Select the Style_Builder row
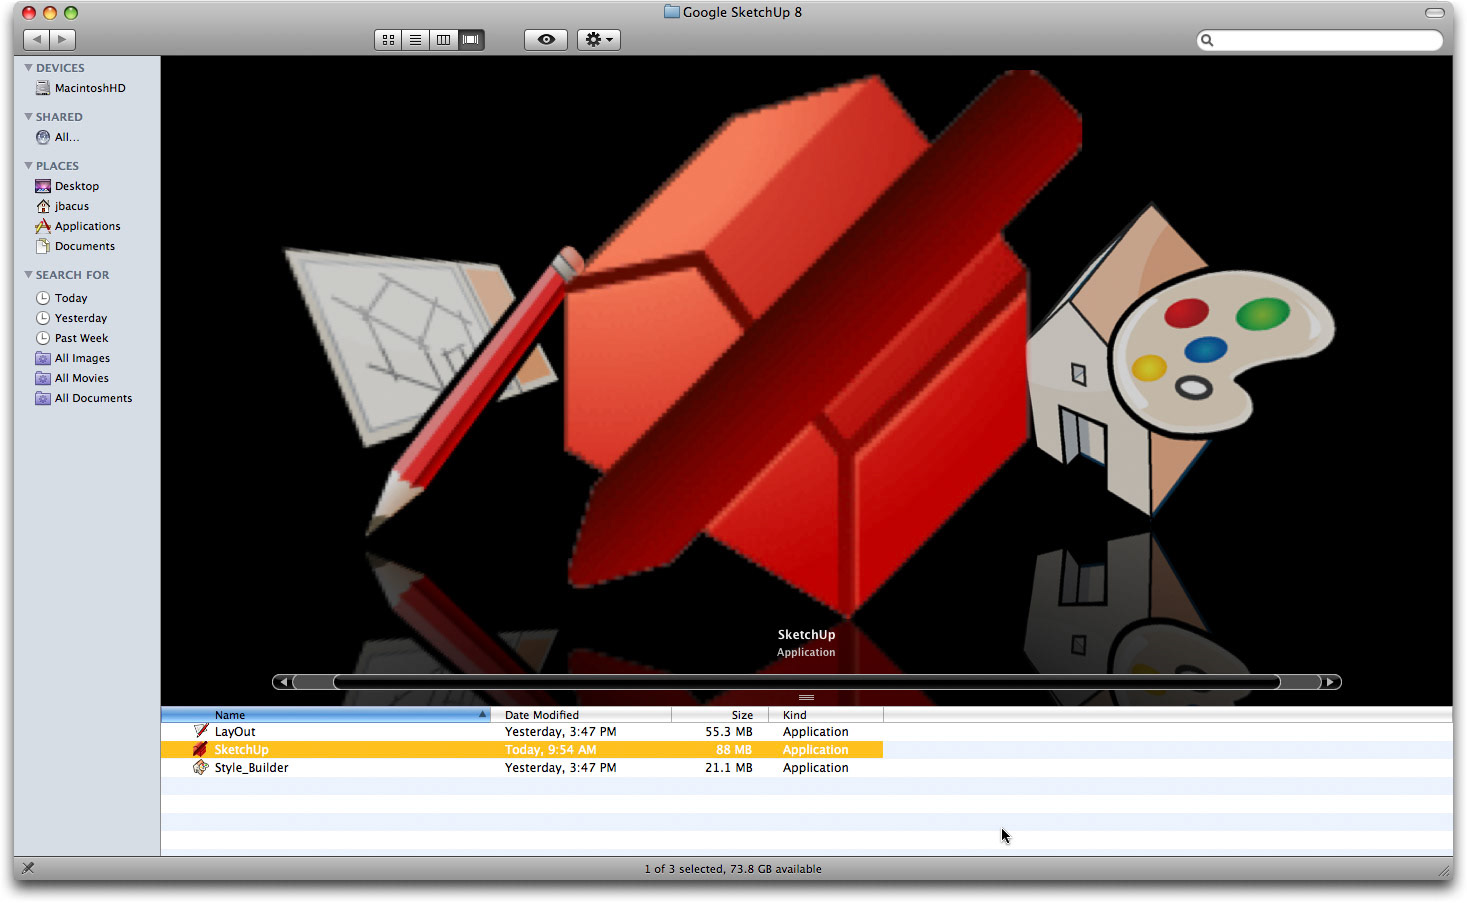 [x=522, y=768]
